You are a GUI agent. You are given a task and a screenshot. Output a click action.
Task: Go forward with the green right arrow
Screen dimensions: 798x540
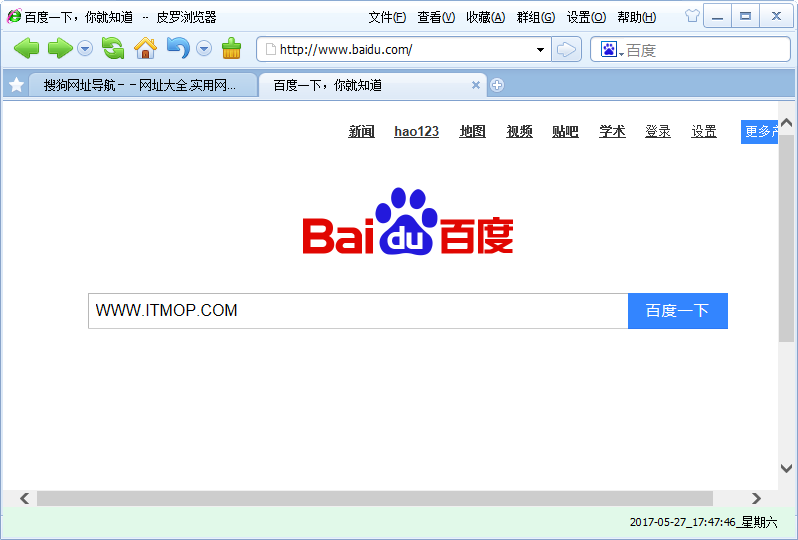(x=61, y=49)
